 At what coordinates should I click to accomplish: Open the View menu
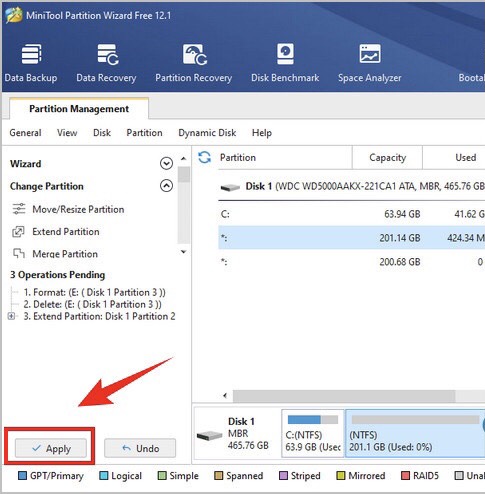tap(67, 133)
